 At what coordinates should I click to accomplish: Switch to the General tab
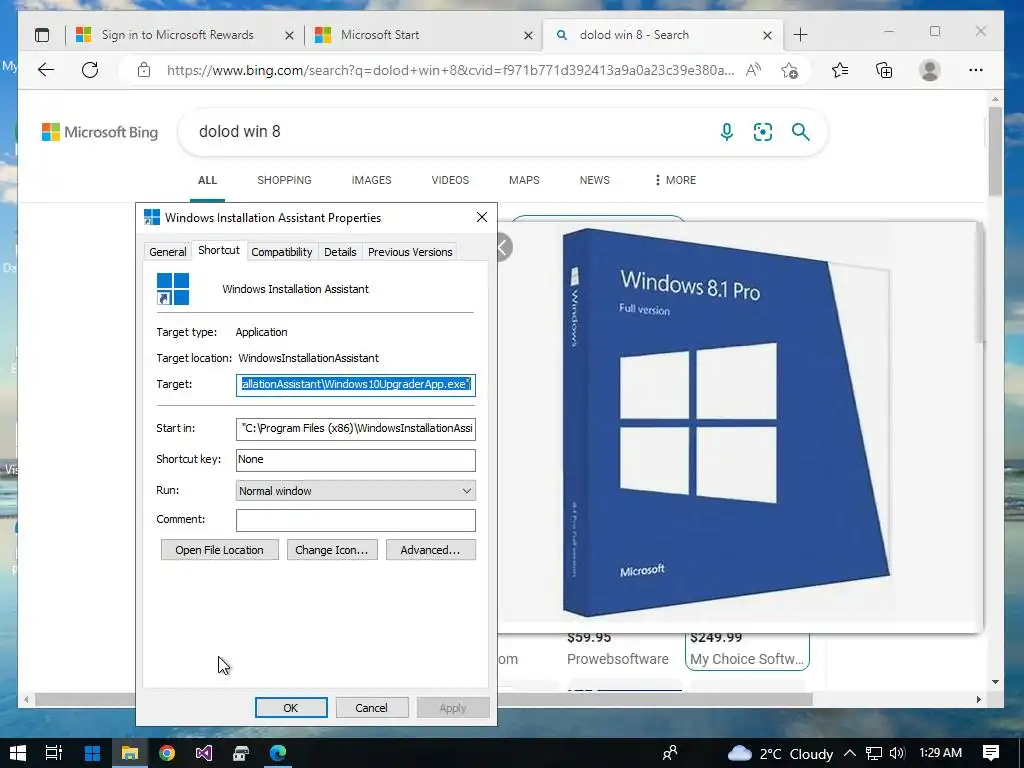click(x=168, y=252)
